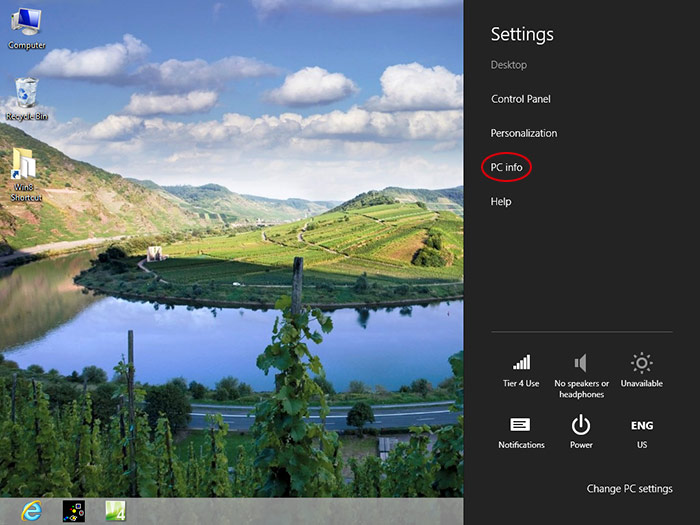The width and height of the screenshot is (700, 525).
Task: Open Control Panel from Settings
Action: click(x=521, y=99)
